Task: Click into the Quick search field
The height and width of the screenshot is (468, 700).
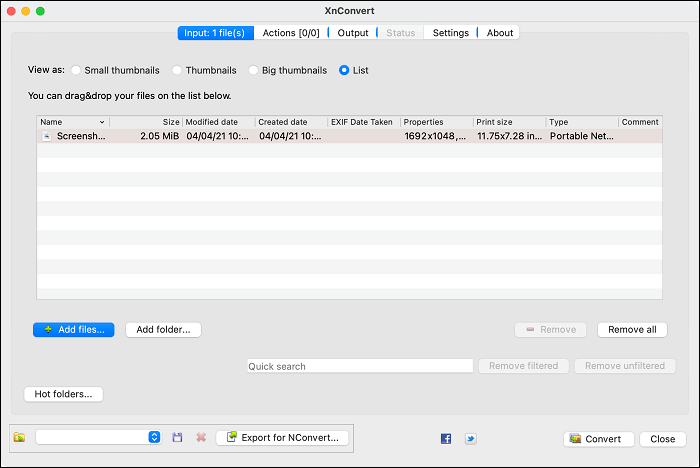Action: click(360, 366)
